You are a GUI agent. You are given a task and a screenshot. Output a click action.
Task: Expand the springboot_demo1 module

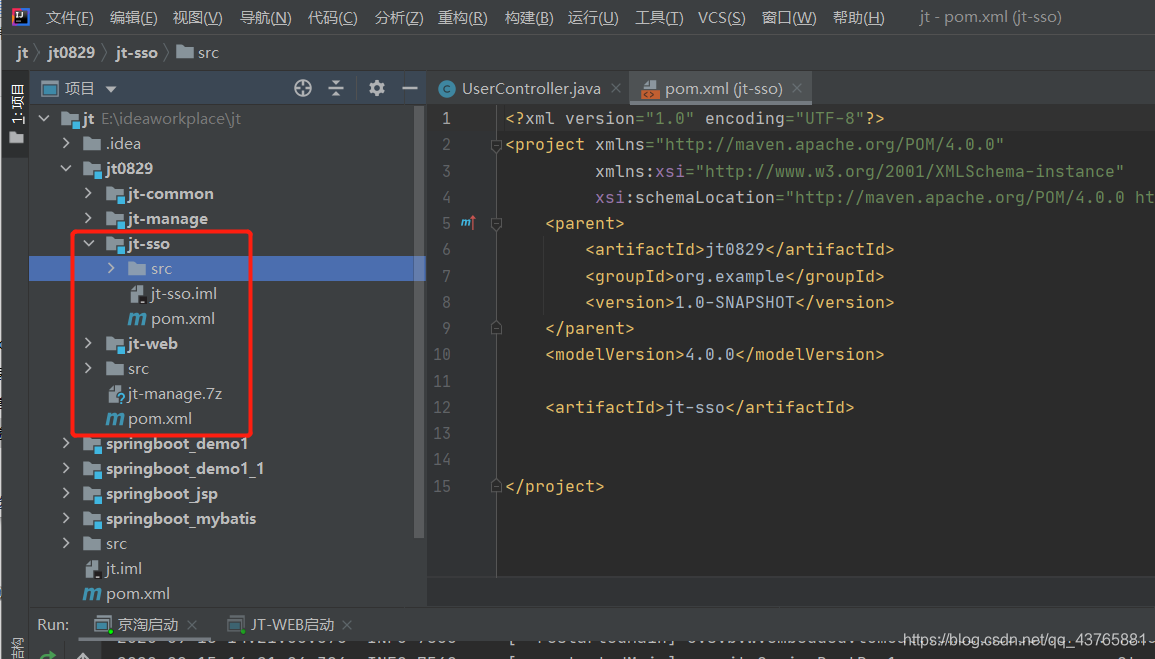(x=66, y=444)
